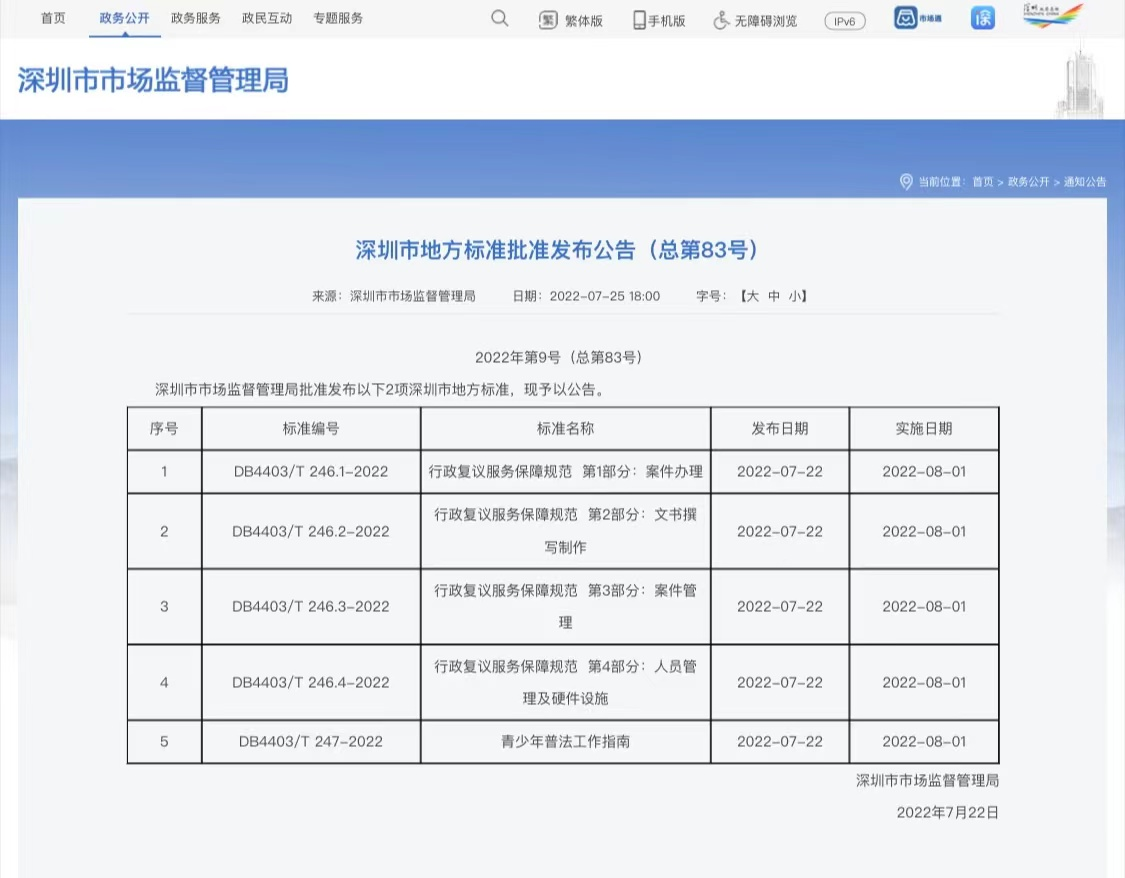
Task: Set font size to small (小)
Action: 793,296
